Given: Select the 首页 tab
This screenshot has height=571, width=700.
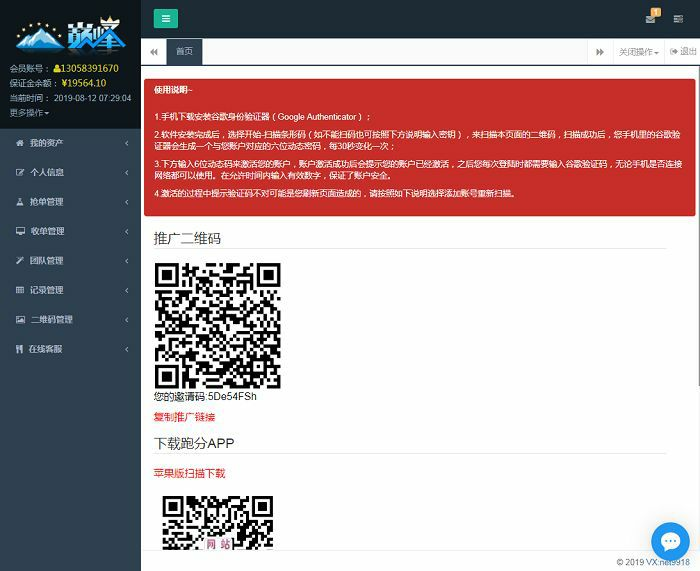Looking at the screenshot, I should (184, 52).
